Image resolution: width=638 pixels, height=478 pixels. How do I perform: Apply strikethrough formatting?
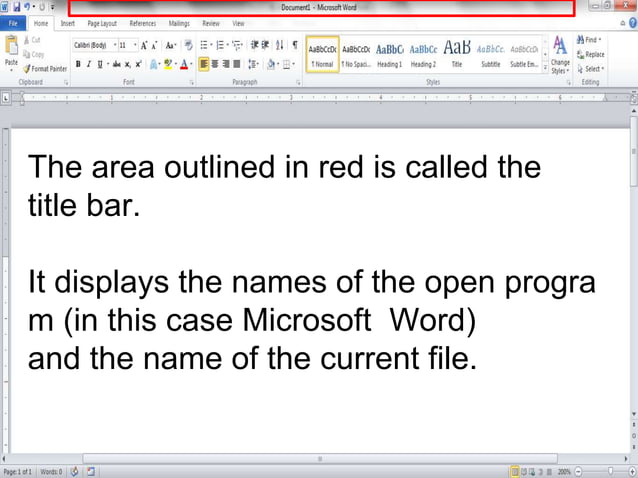(x=117, y=64)
